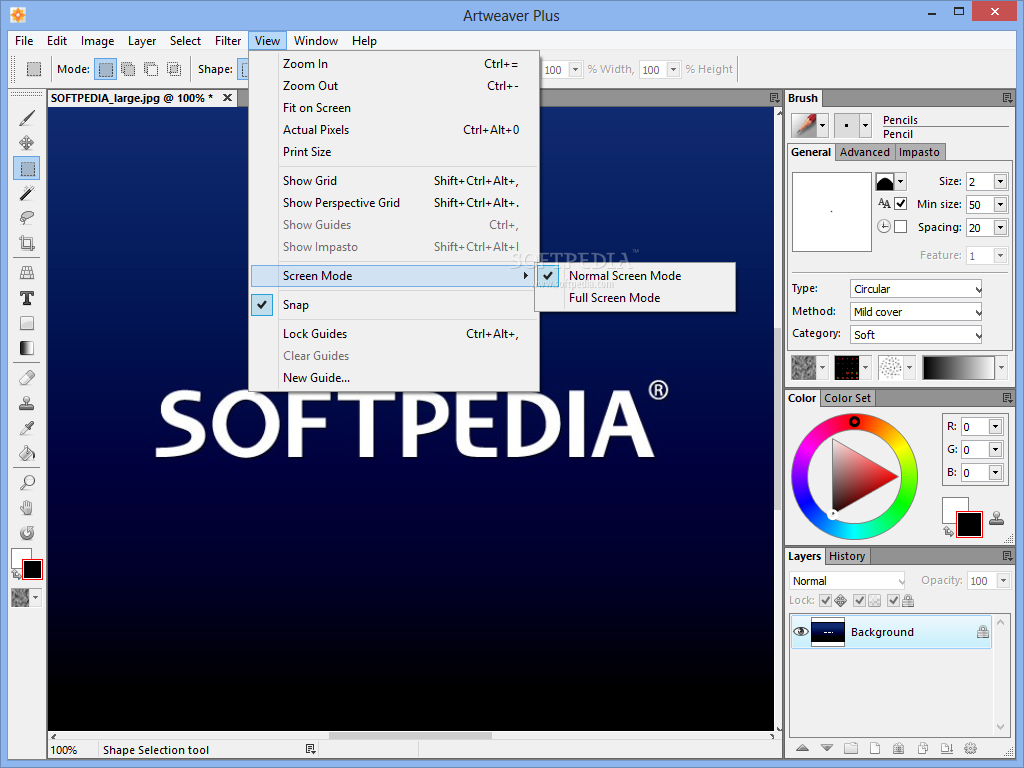Select the Shape tool in toolbox

point(27,323)
